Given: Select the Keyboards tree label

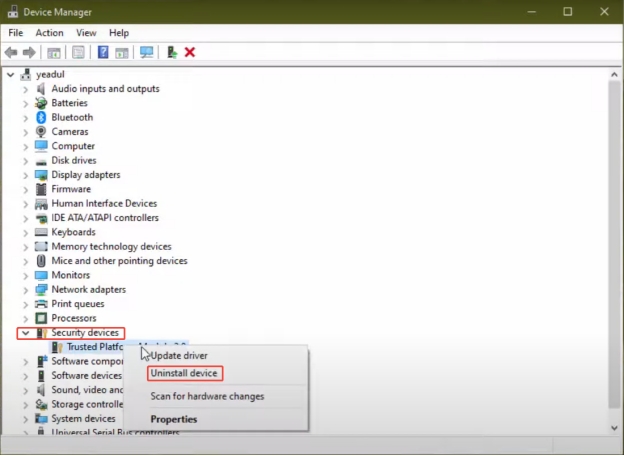Looking at the screenshot, I should pos(73,232).
